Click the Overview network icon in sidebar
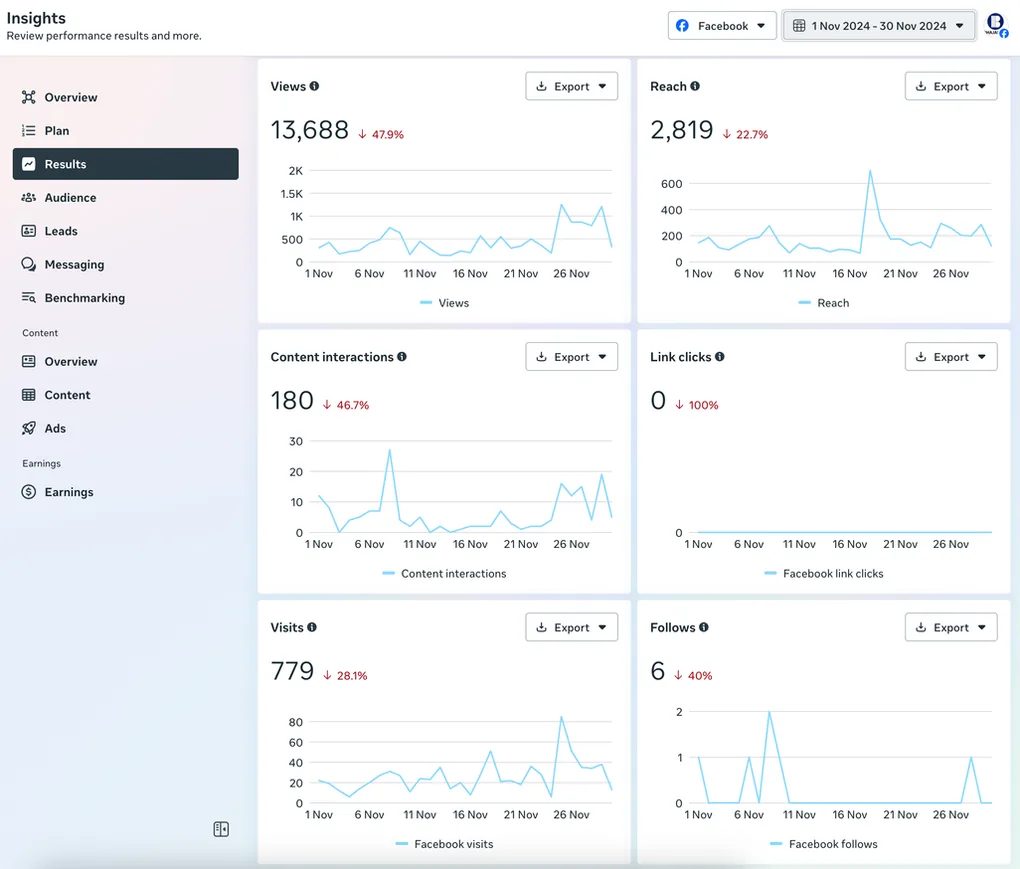This screenshot has height=869, width=1020. click(x=29, y=97)
